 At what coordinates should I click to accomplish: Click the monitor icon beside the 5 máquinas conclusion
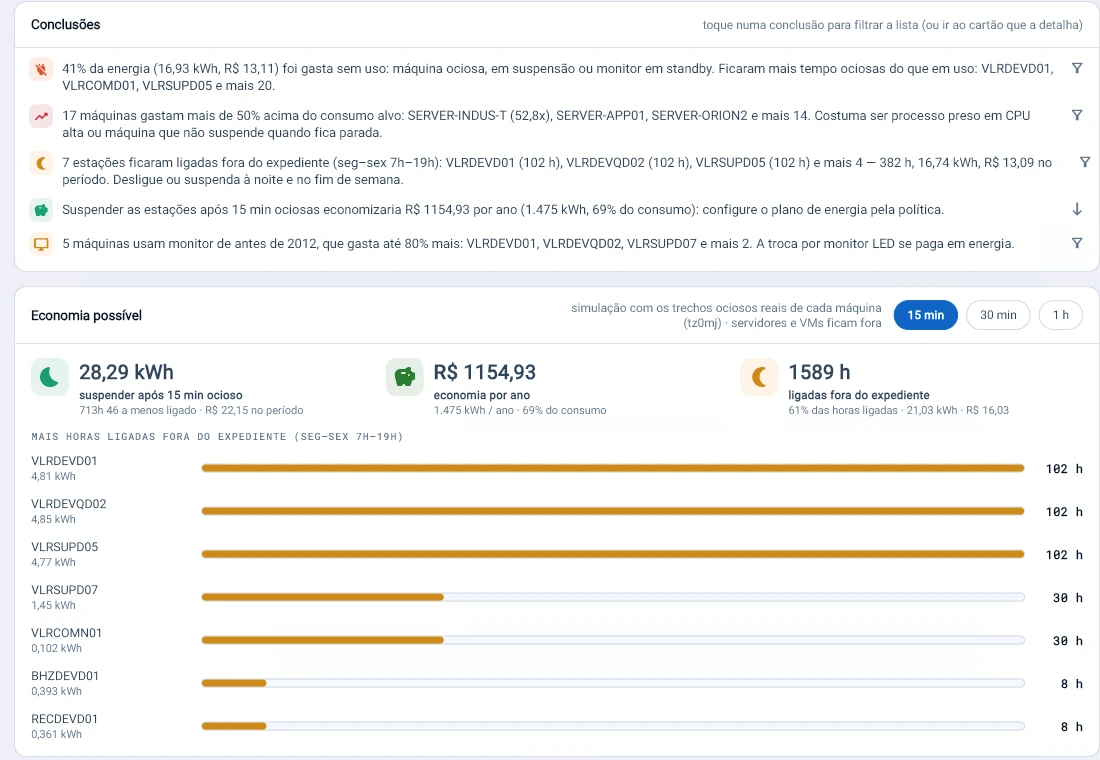(41, 244)
